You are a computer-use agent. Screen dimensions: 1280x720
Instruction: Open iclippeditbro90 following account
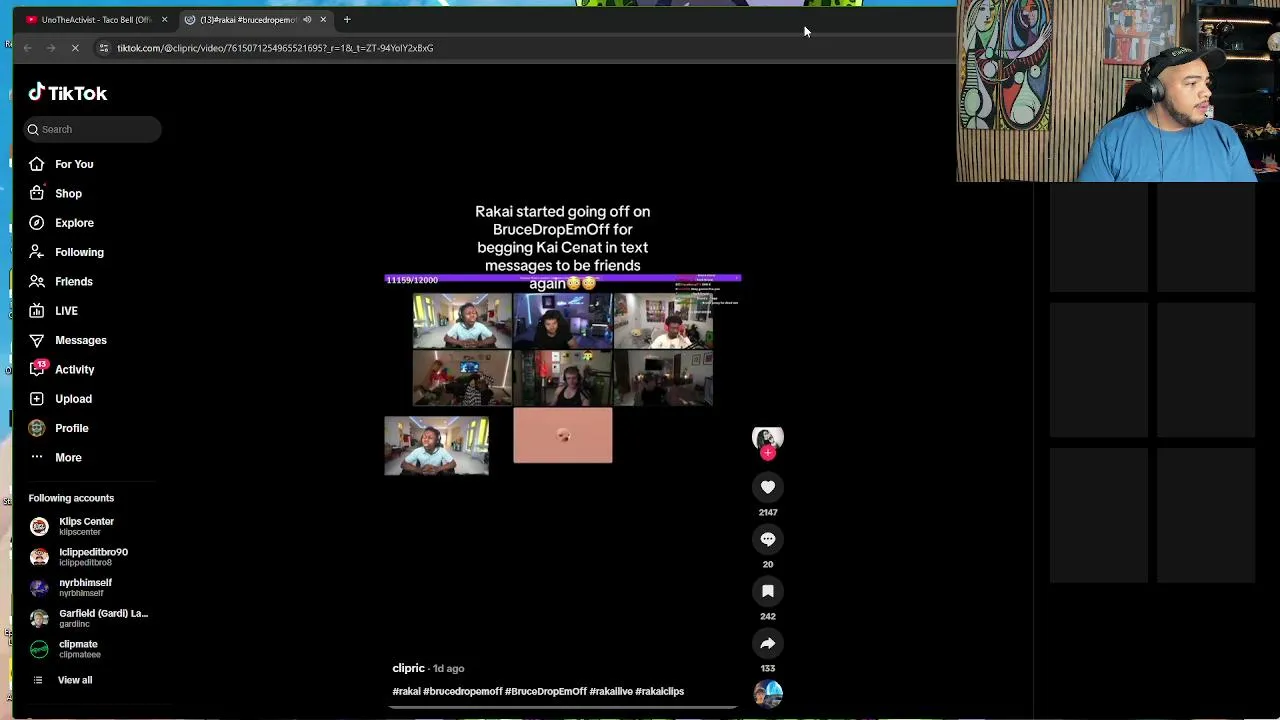pyautogui.click(x=93, y=557)
